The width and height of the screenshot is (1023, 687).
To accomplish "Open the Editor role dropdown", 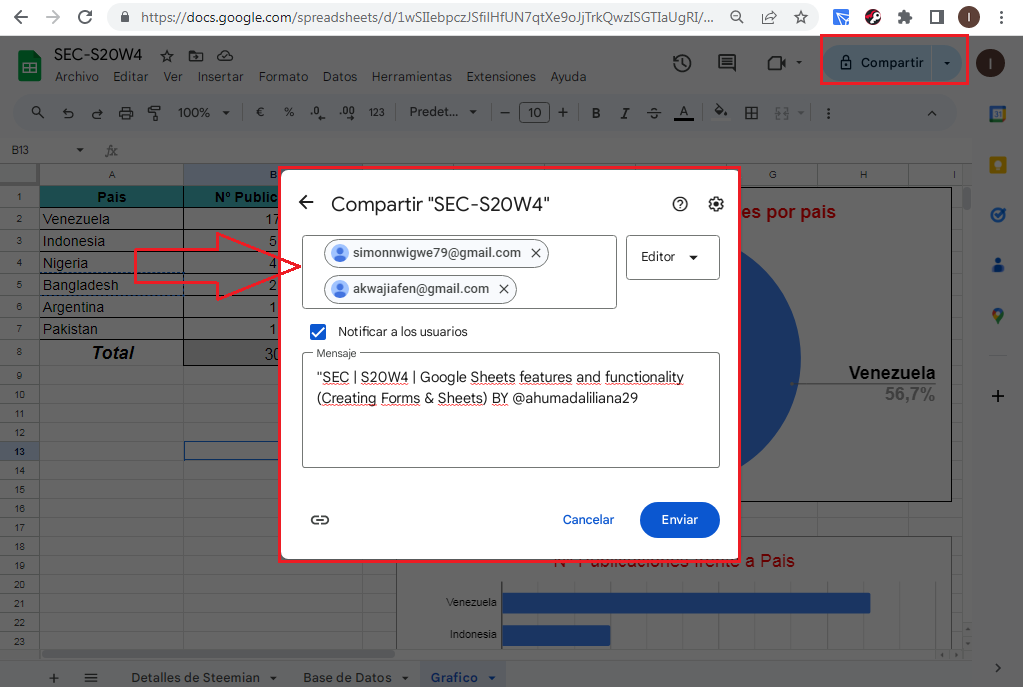I will click(x=673, y=257).
